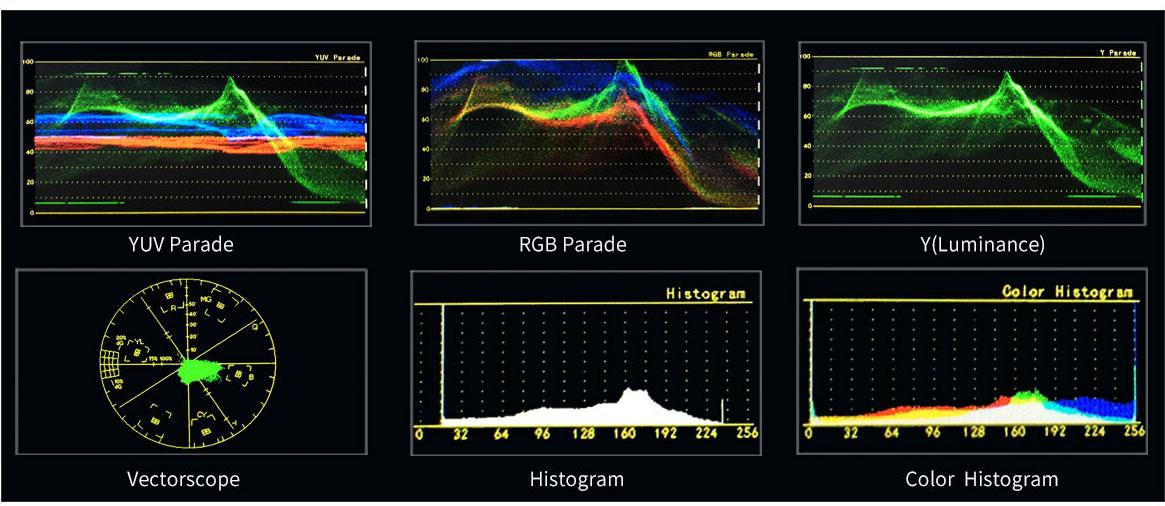The height and width of the screenshot is (506, 1165).
Task: Click the "Color Histogram" caption at bottom
Action: click(982, 479)
